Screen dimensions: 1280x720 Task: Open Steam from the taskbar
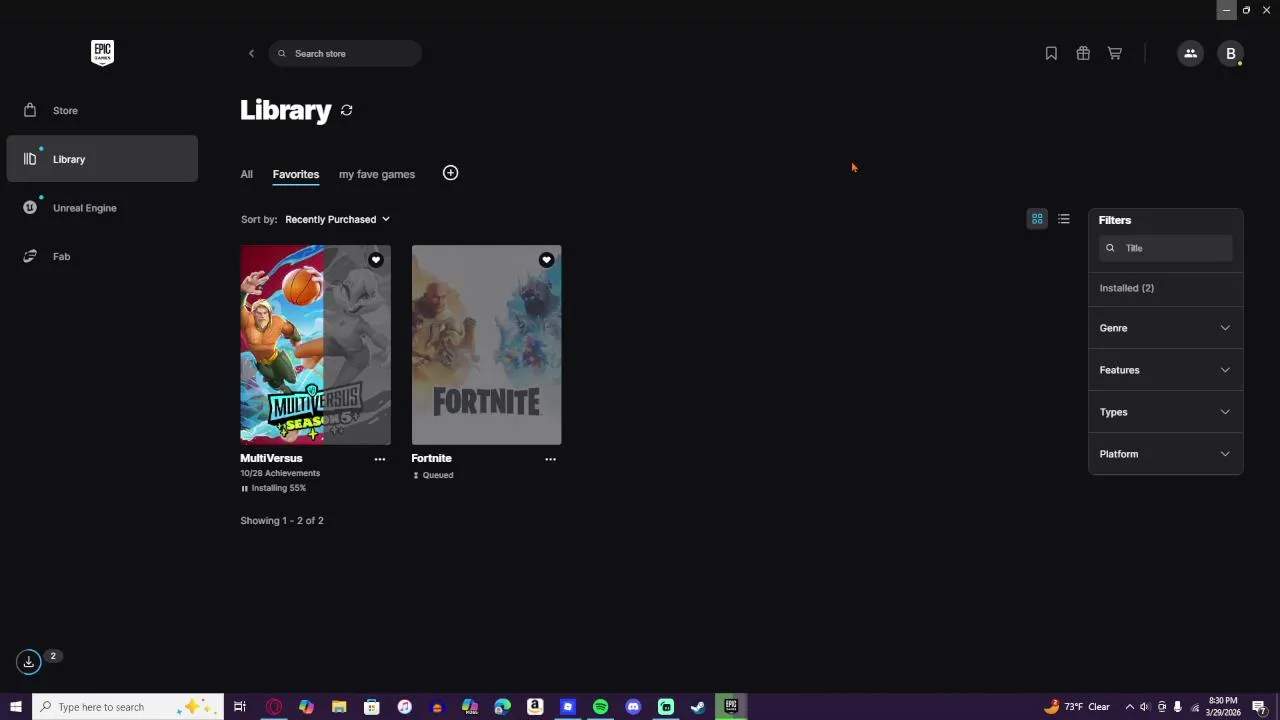click(698, 707)
